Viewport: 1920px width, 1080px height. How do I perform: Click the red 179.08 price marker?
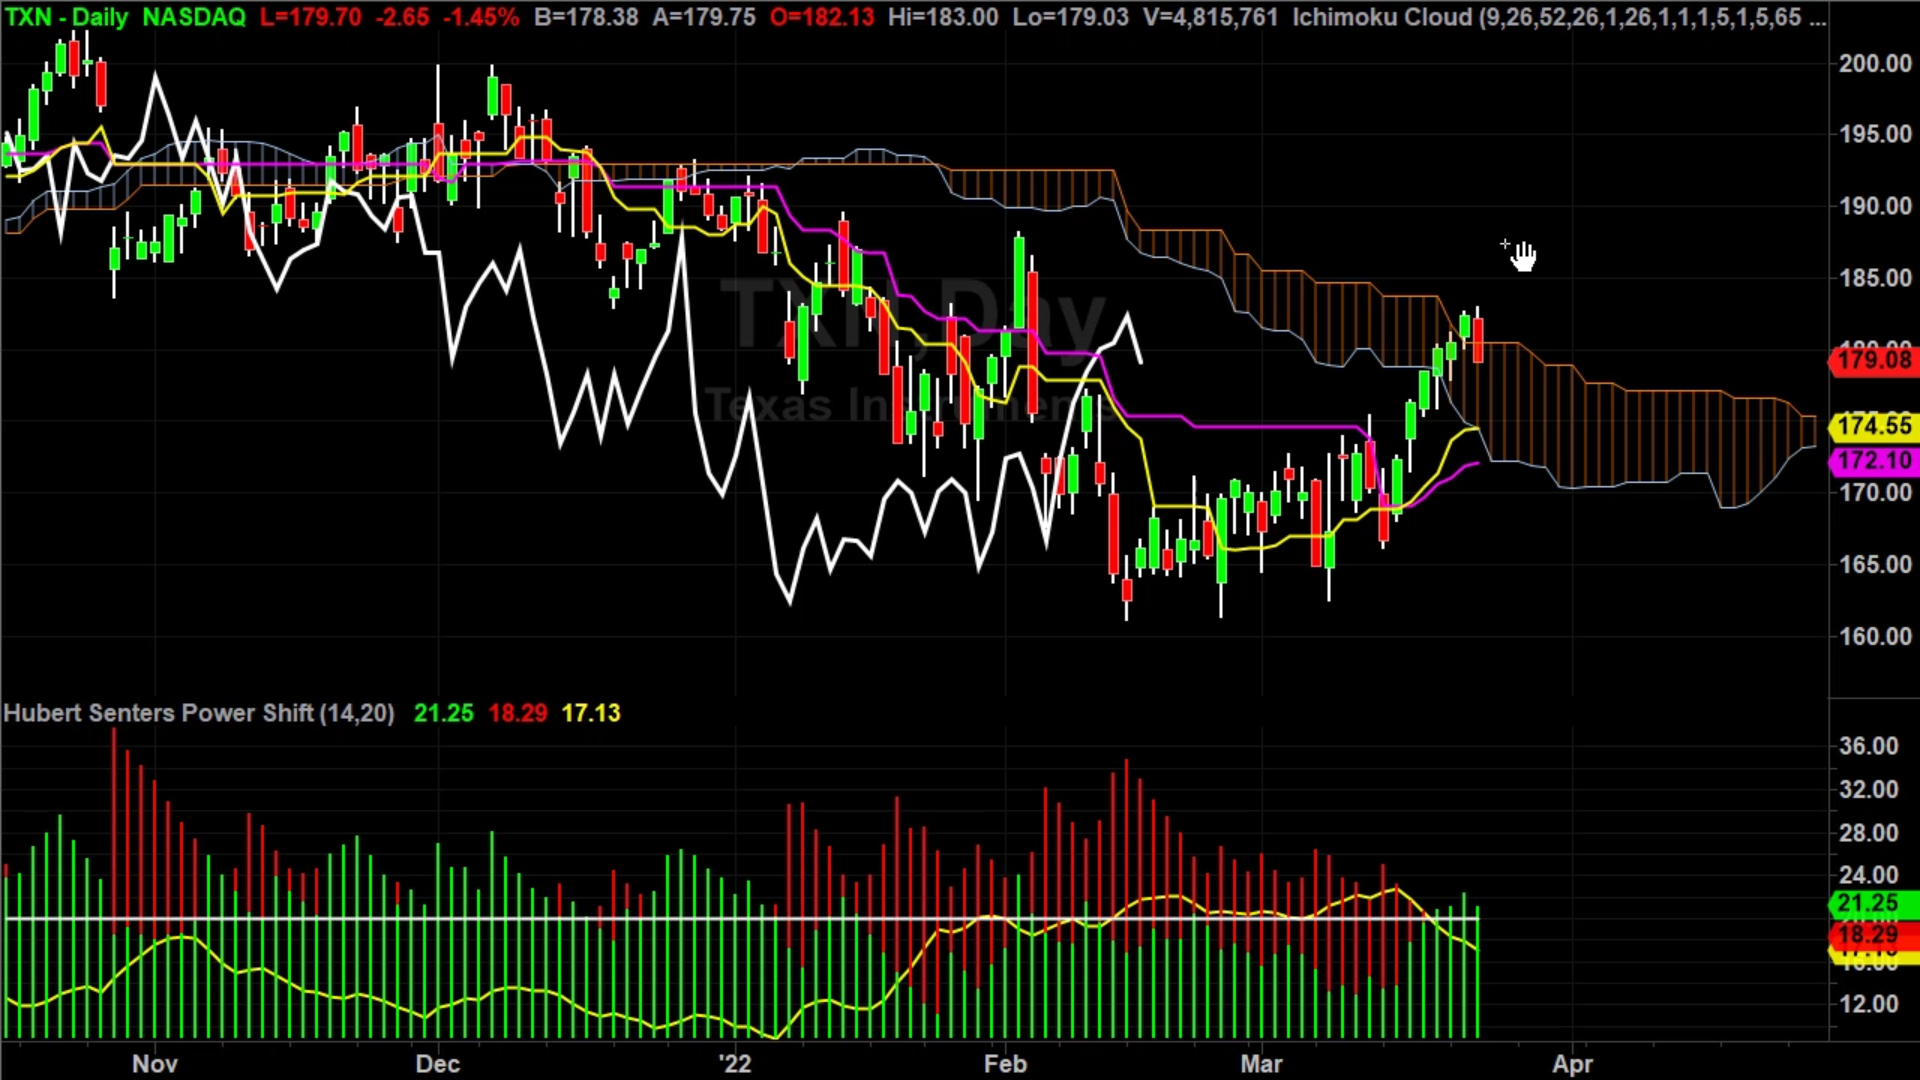[1874, 360]
